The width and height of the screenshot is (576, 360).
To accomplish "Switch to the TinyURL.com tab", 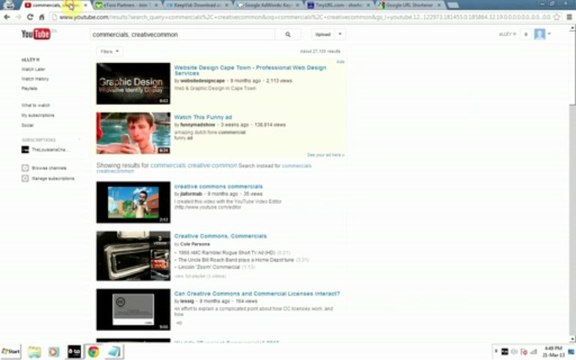I will click(x=339, y=5).
